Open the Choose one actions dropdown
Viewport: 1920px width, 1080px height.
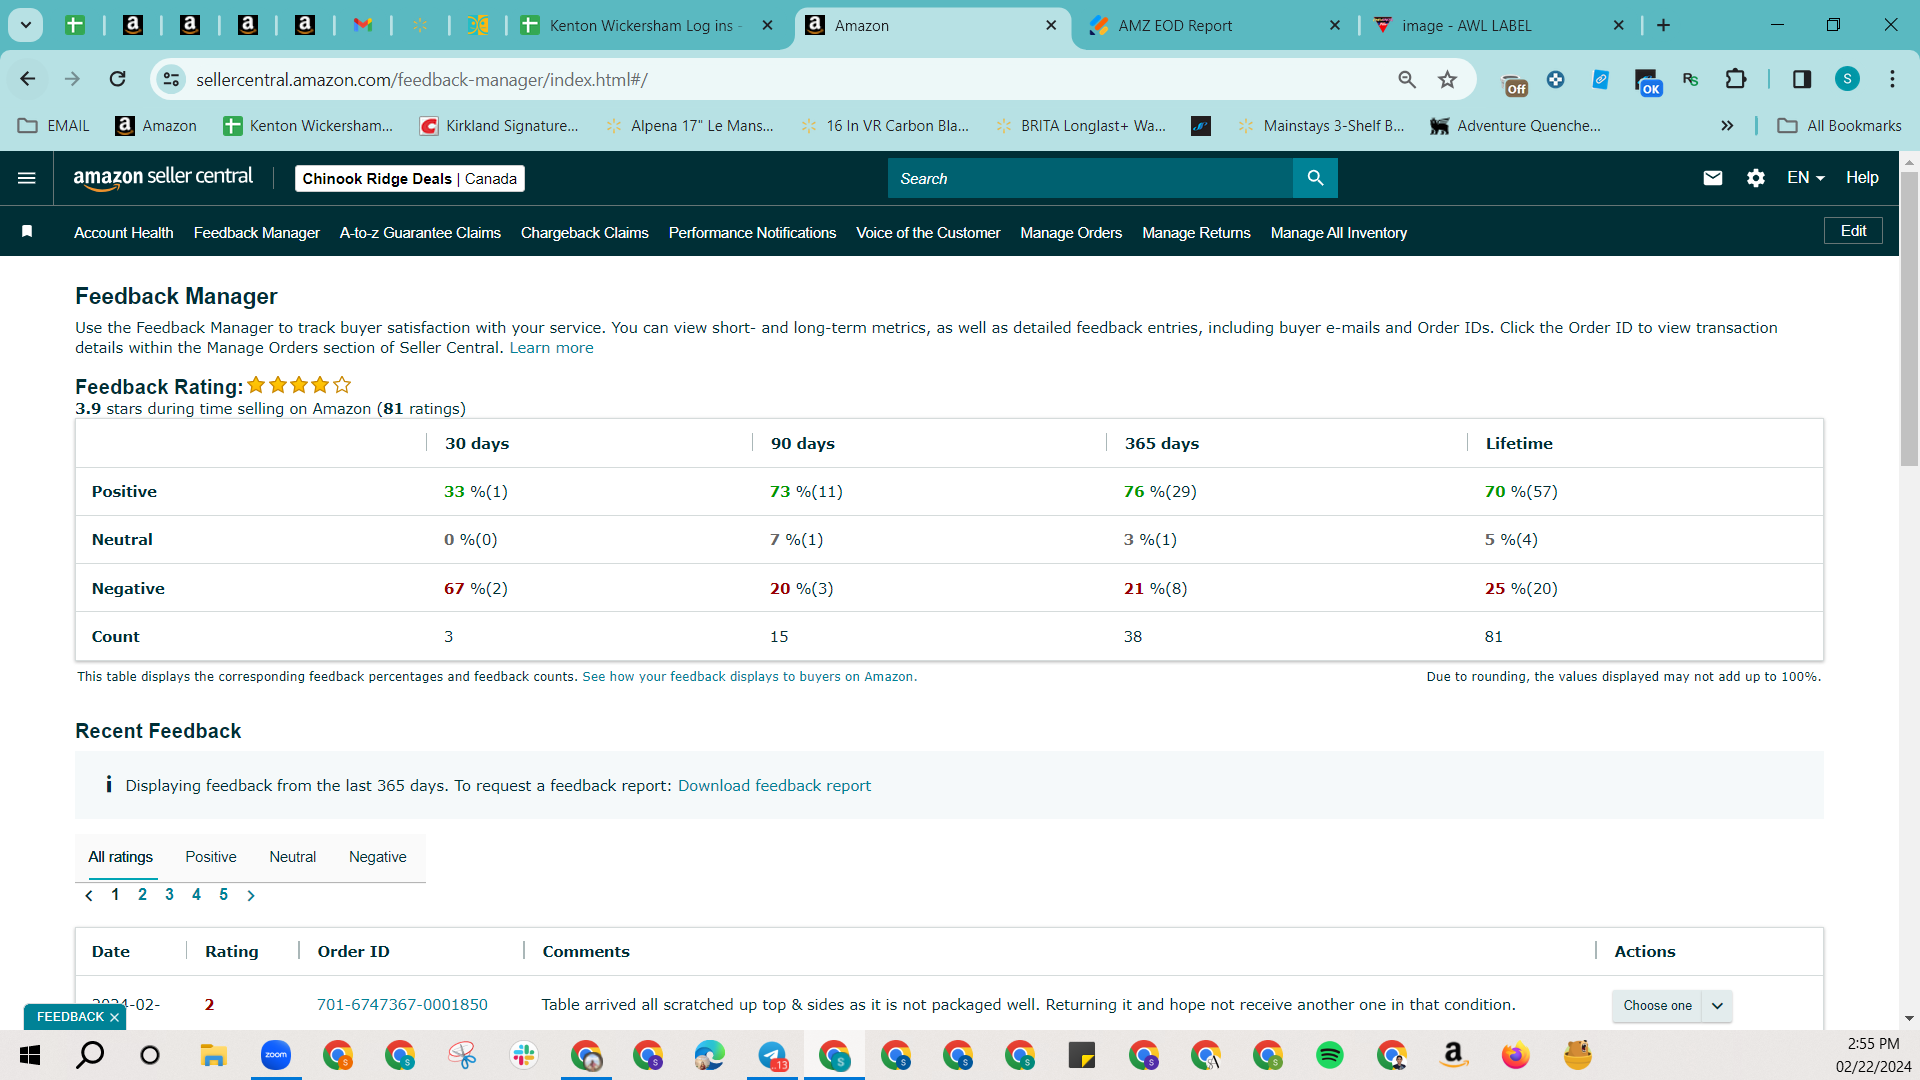click(x=1672, y=1005)
